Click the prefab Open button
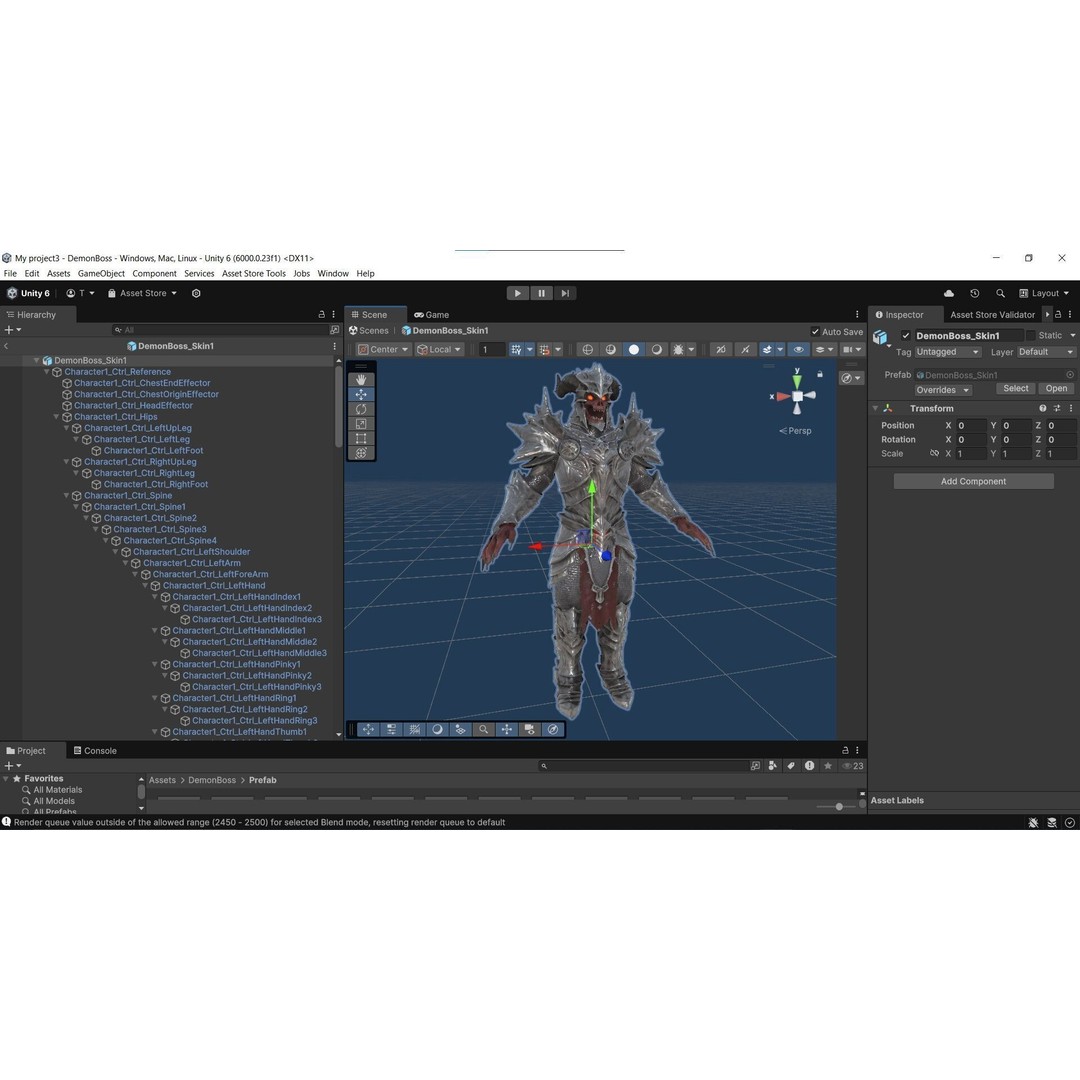 [x=1056, y=389]
